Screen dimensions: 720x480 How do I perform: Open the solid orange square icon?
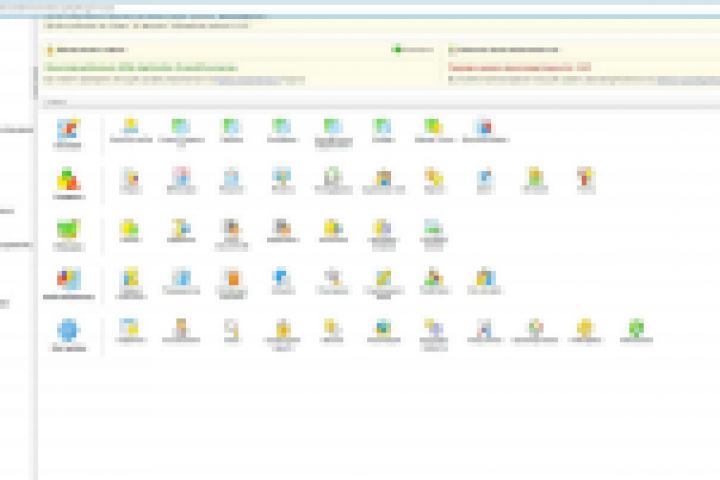coord(232,278)
